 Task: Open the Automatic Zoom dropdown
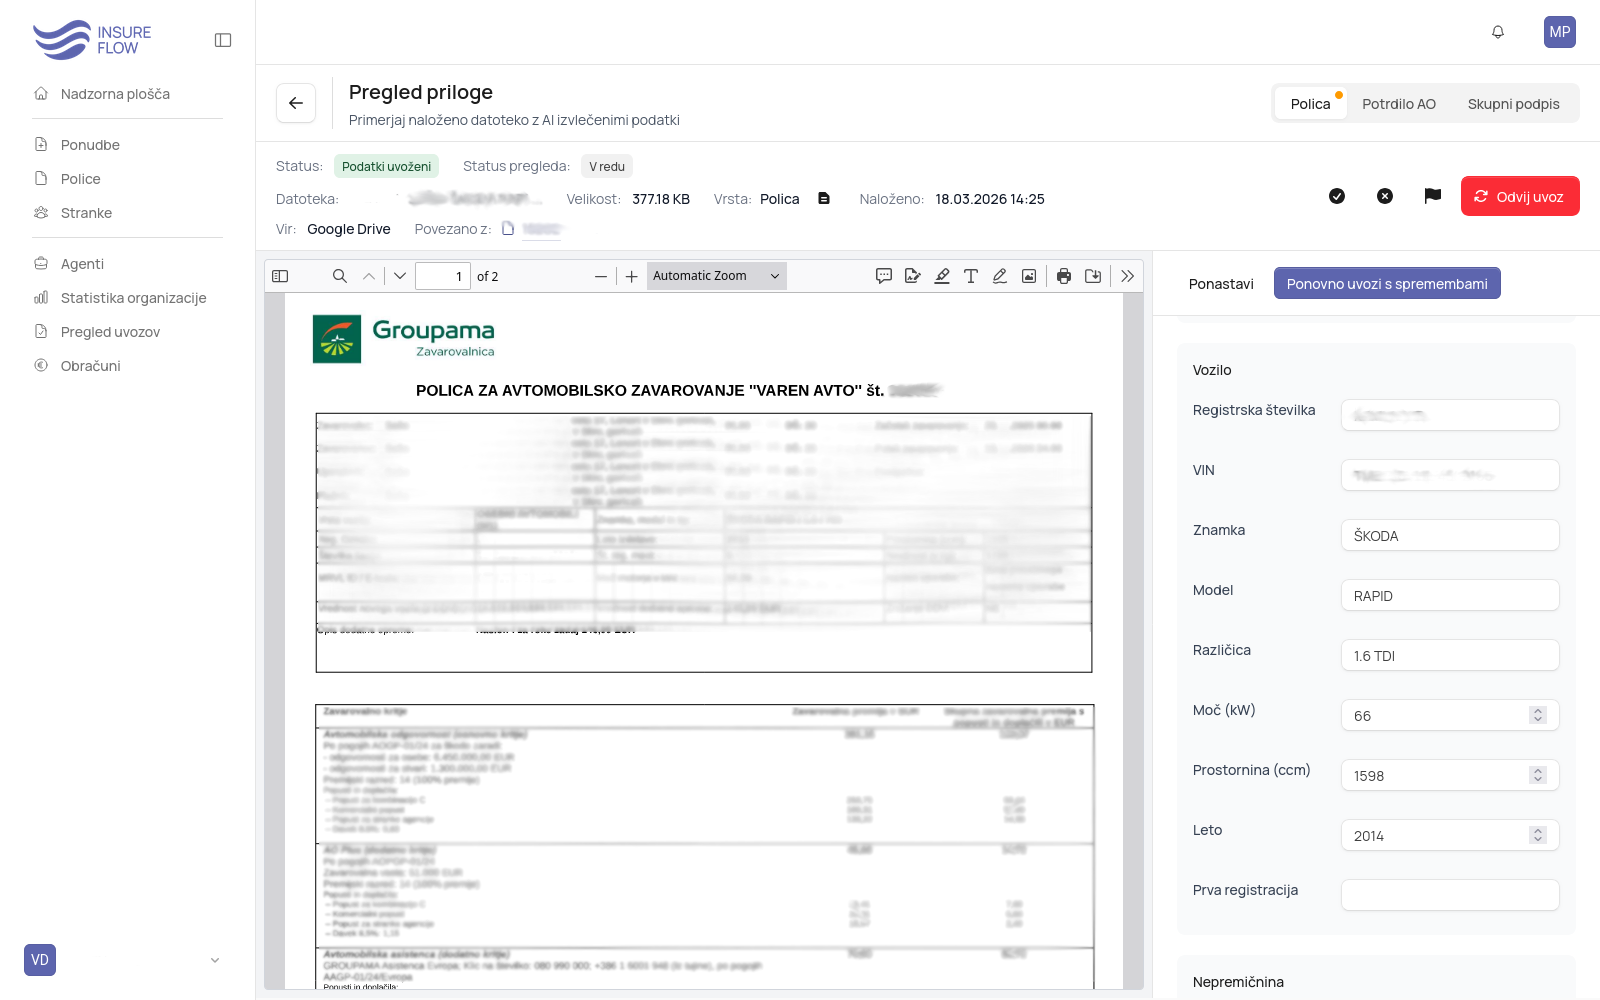coord(716,276)
